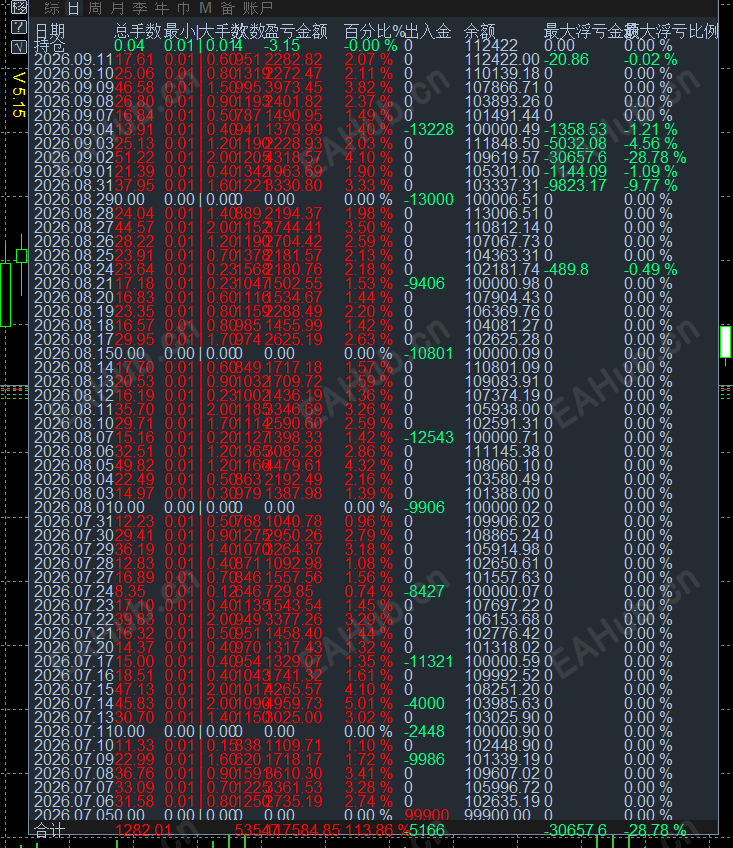The height and width of the screenshot is (848, 733).
Task: Click the -8427 withdrawal value
Action: coord(425,591)
